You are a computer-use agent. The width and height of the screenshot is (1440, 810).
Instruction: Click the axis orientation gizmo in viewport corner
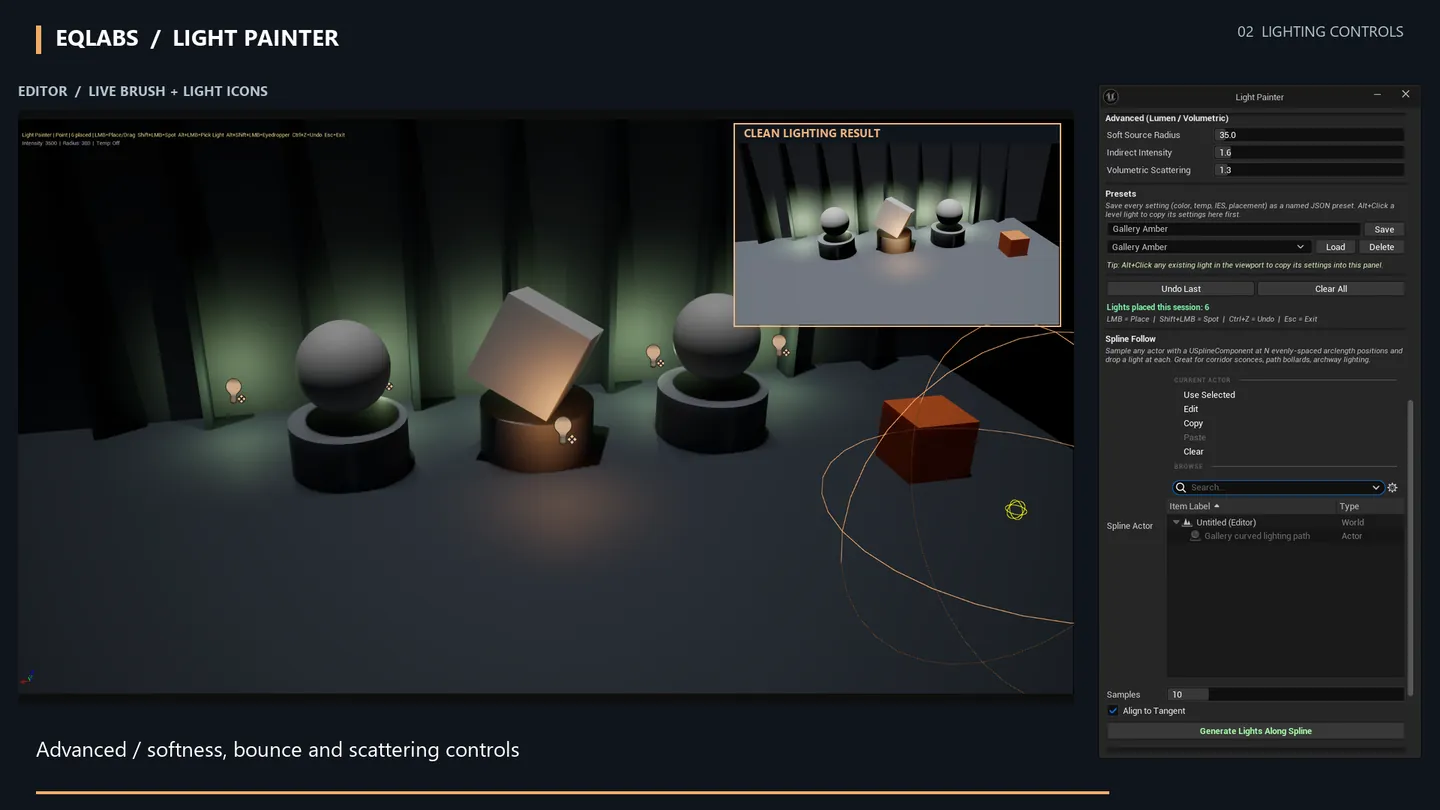pyautogui.click(x=27, y=678)
